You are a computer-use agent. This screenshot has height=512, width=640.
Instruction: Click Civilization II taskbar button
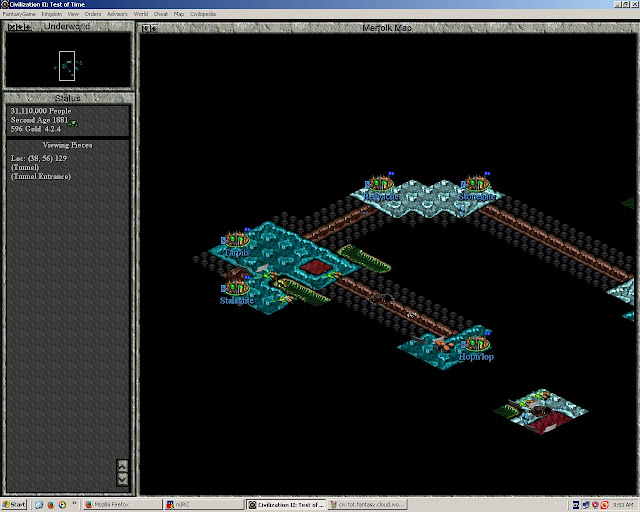pyautogui.click(x=287, y=505)
